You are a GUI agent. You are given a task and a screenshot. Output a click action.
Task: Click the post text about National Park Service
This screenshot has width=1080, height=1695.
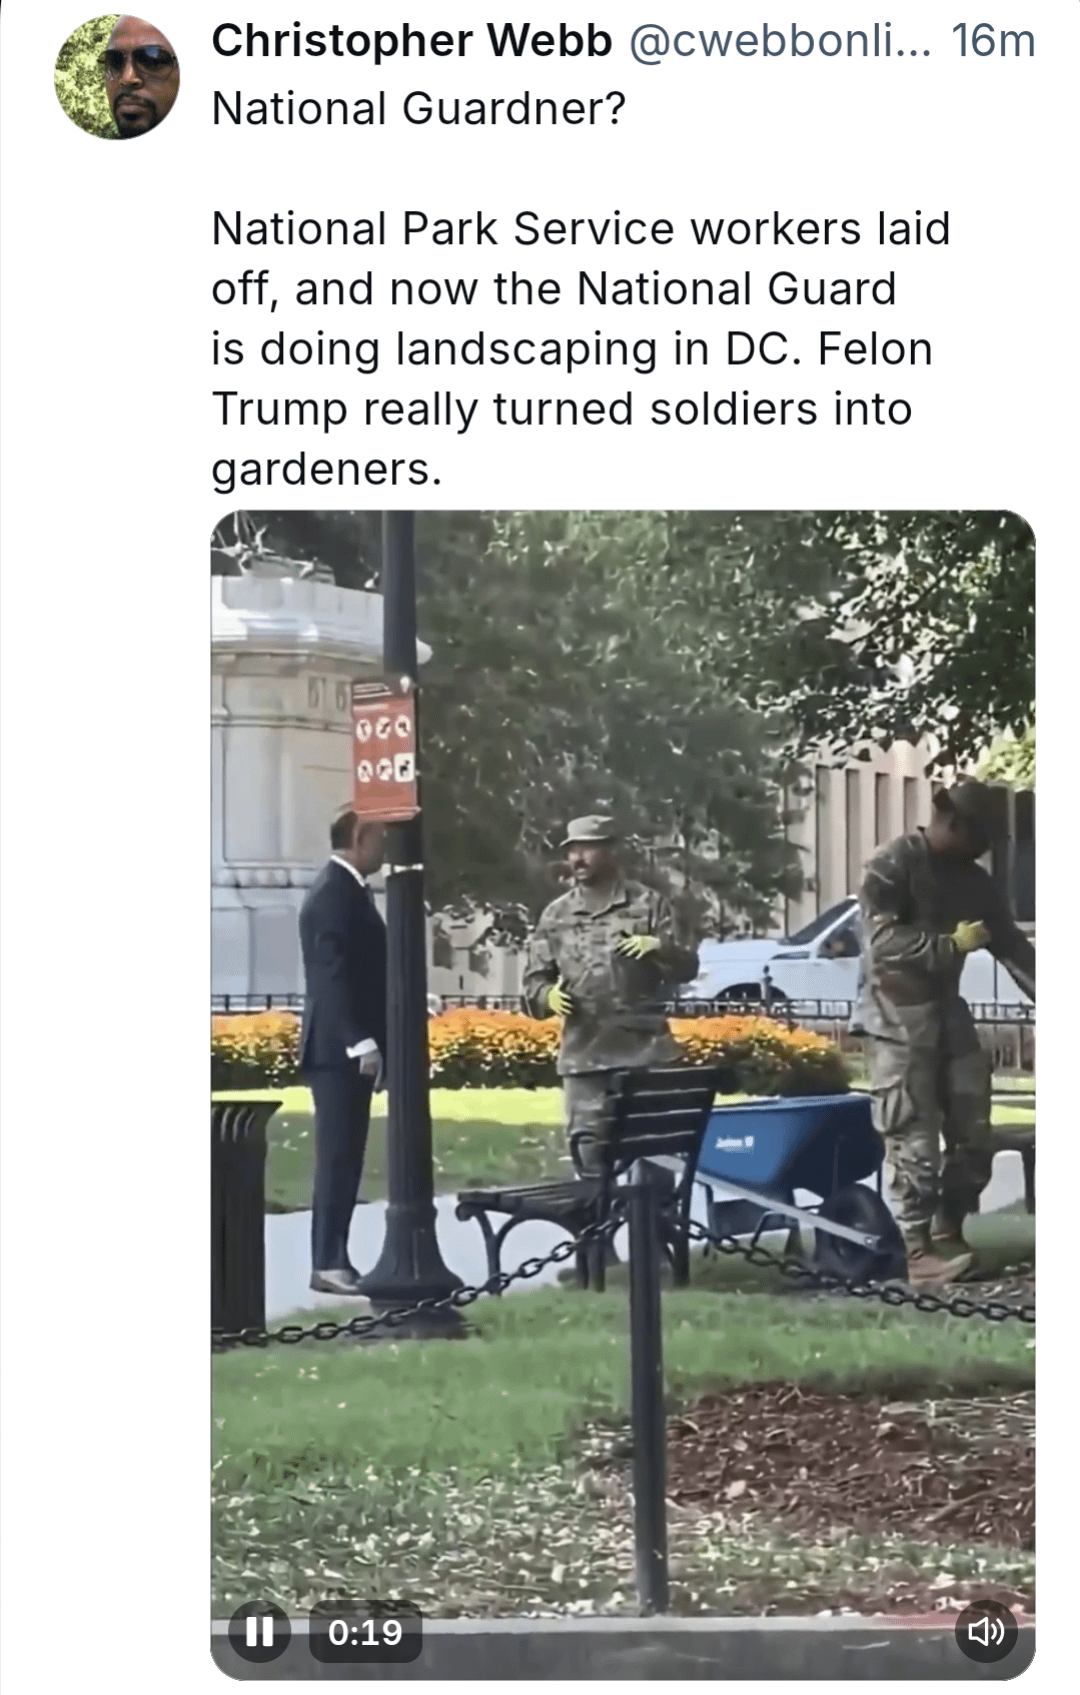click(580, 349)
